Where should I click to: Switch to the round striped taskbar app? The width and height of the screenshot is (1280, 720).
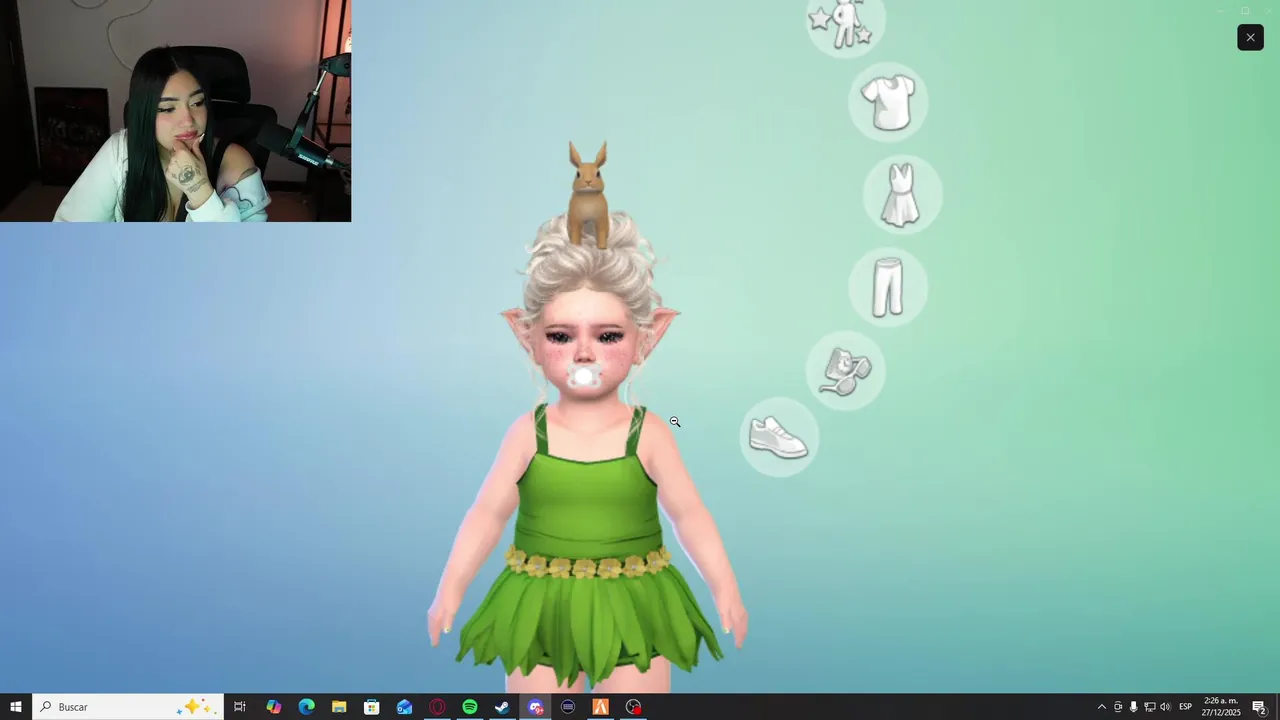[x=568, y=707]
